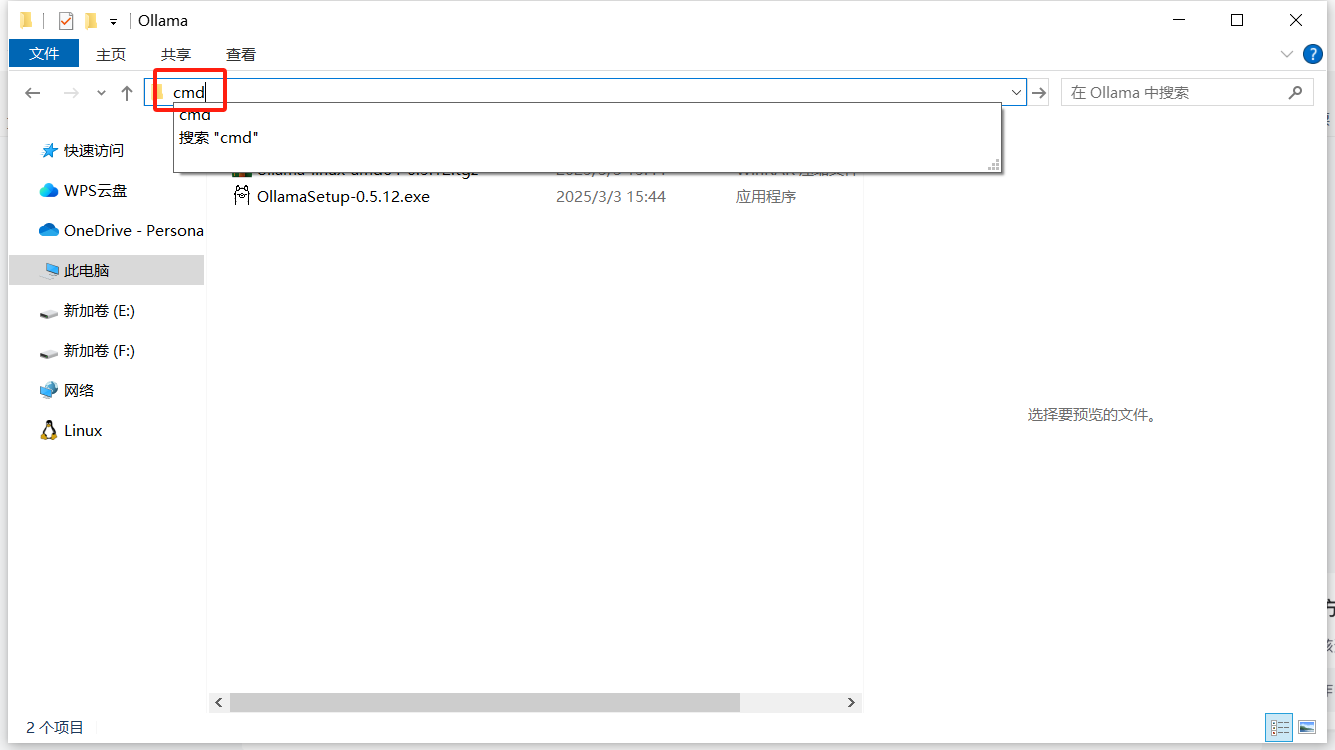1335x750 pixels.
Task: Switch to the 主页 ribbon tab
Action: click(x=111, y=54)
